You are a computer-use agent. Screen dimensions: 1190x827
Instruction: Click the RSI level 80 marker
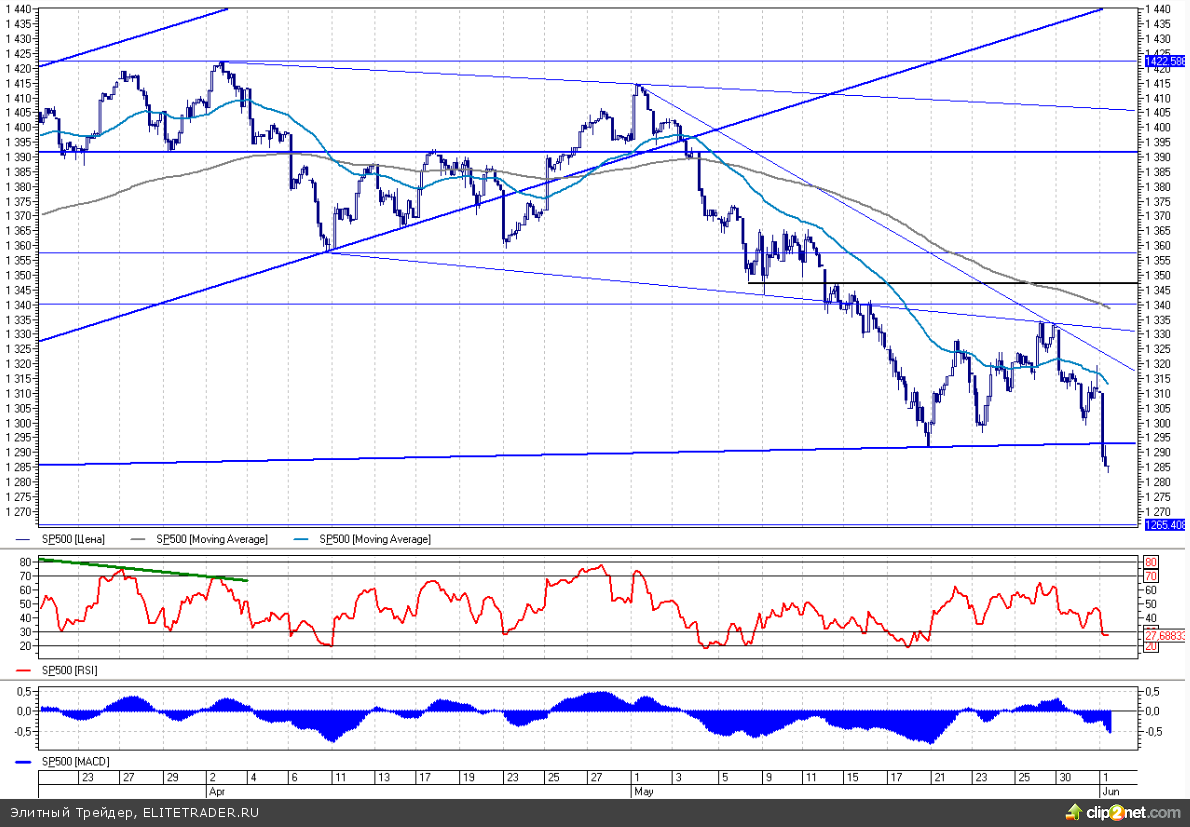[x=1150, y=562]
